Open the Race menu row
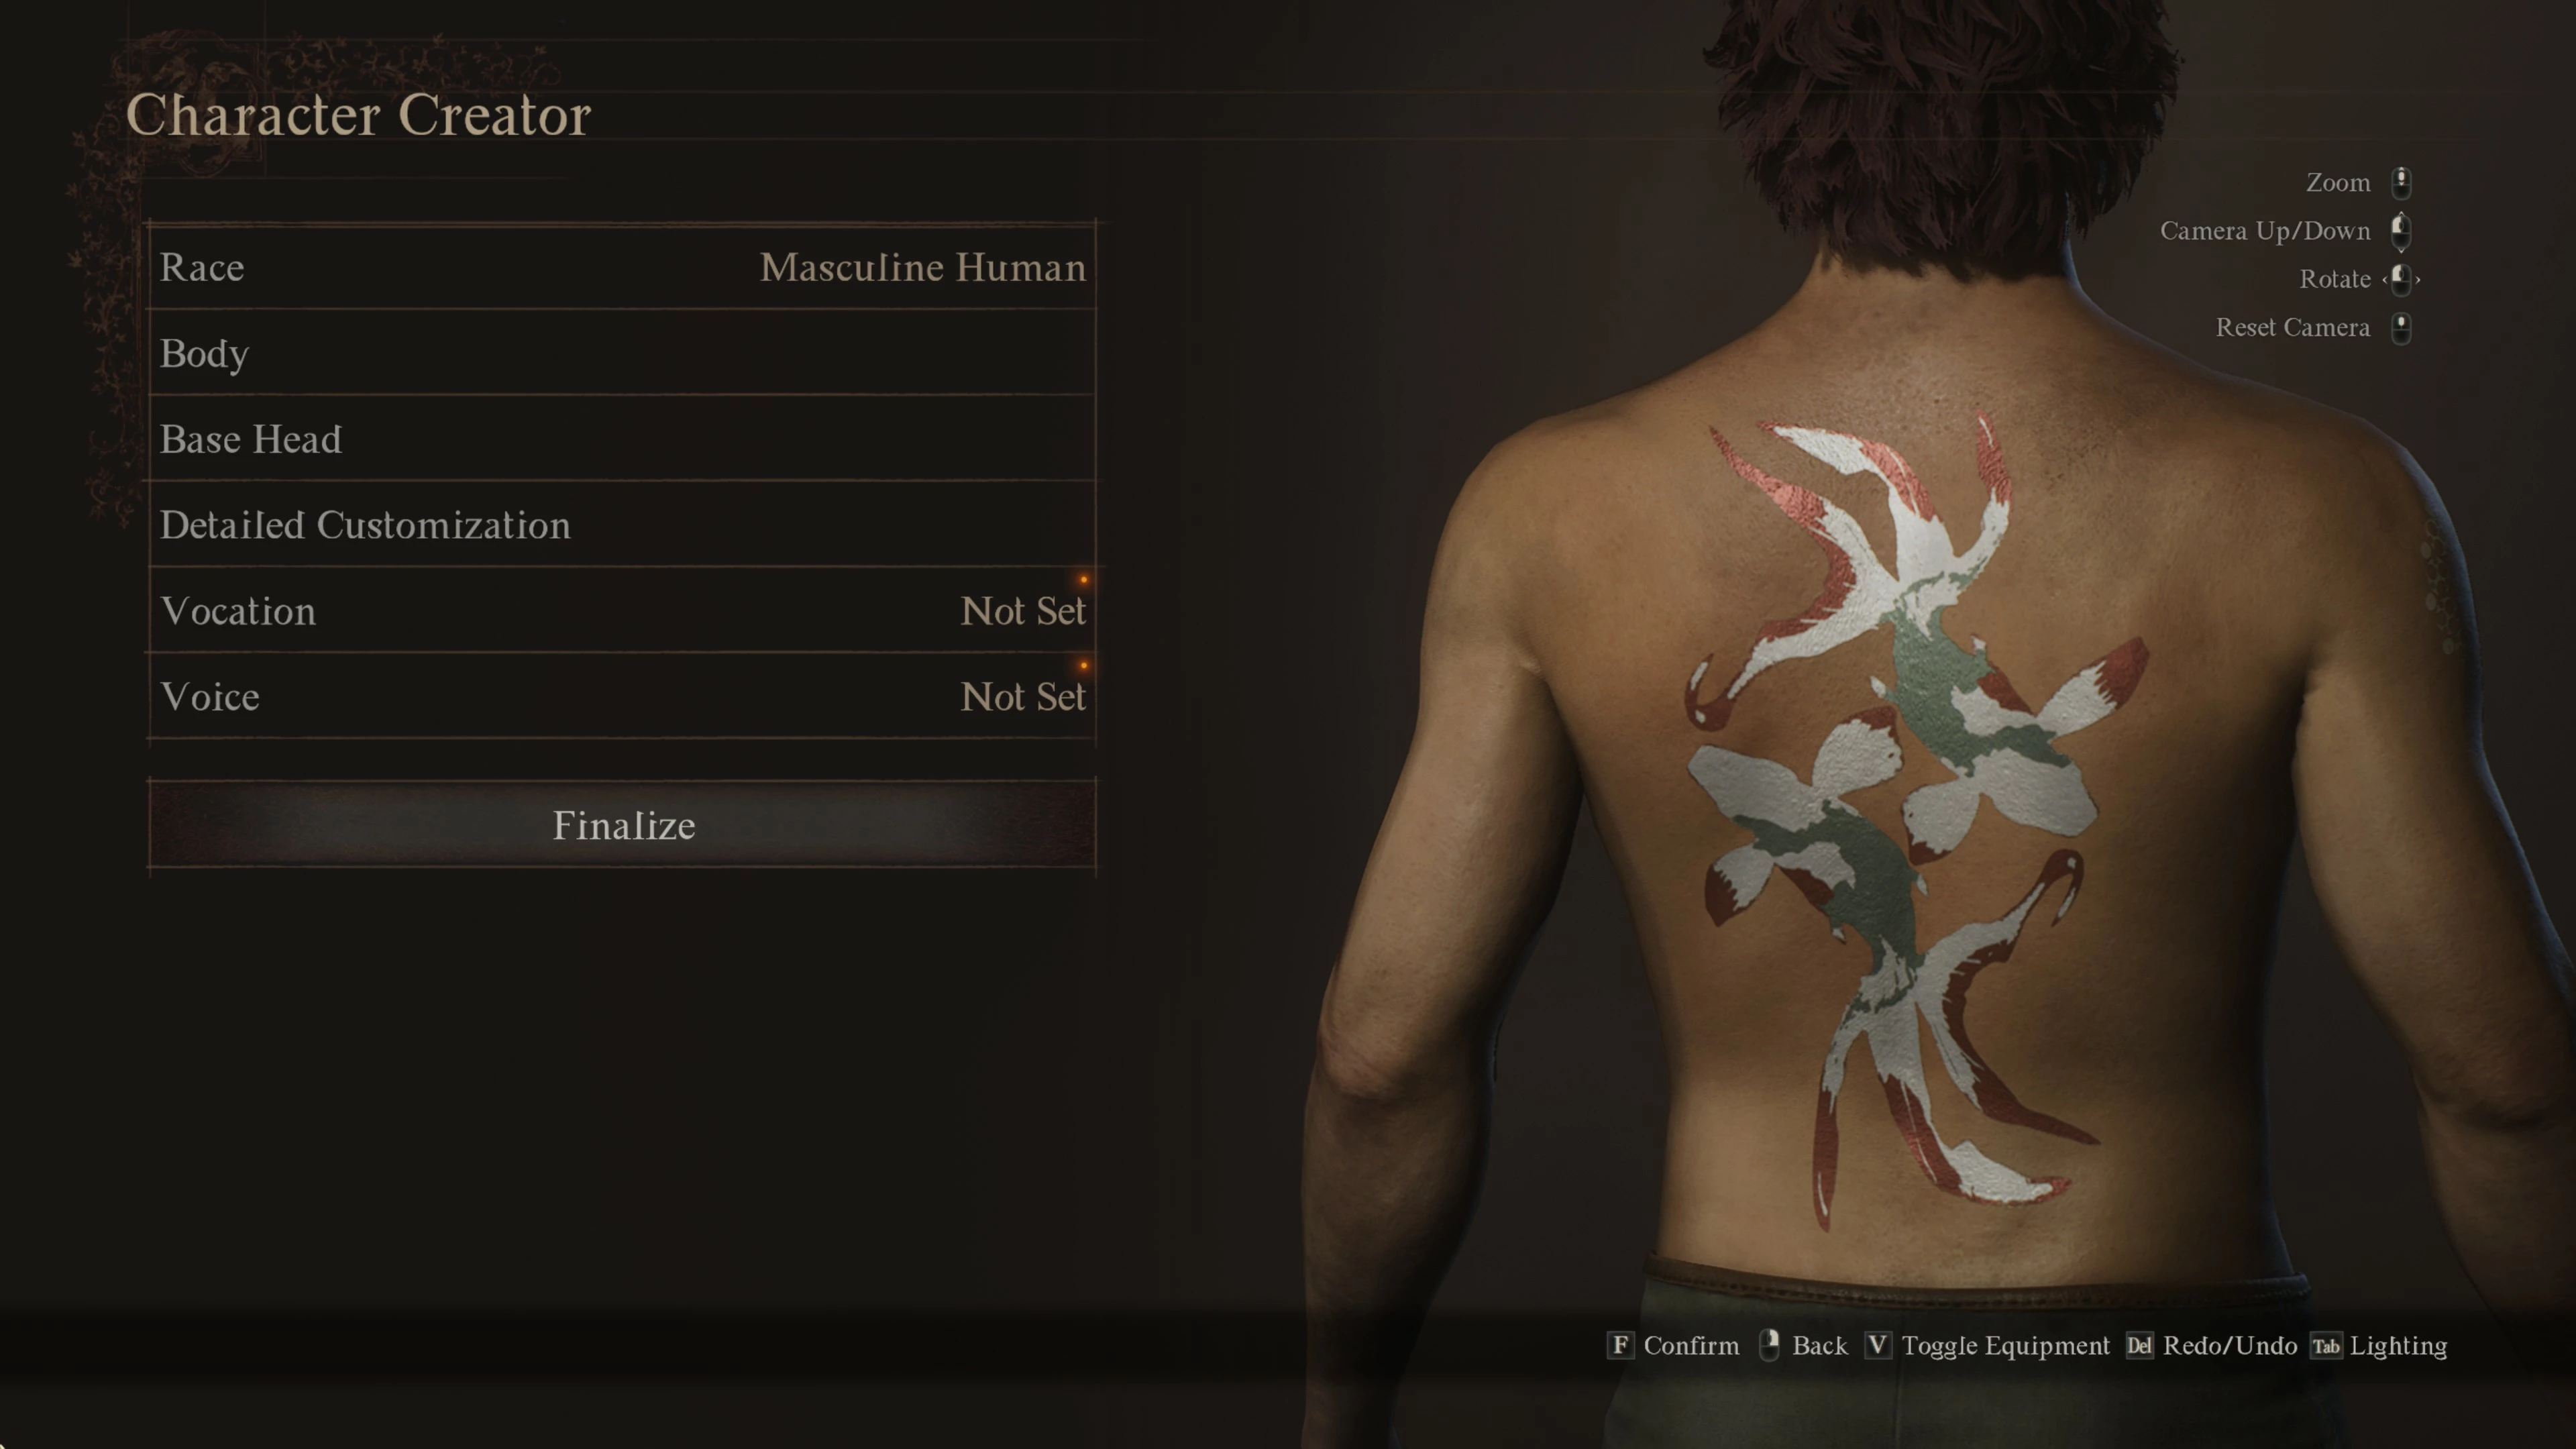Image resolution: width=2576 pixels, height=1449 pixels. click(x=622, y=267)
